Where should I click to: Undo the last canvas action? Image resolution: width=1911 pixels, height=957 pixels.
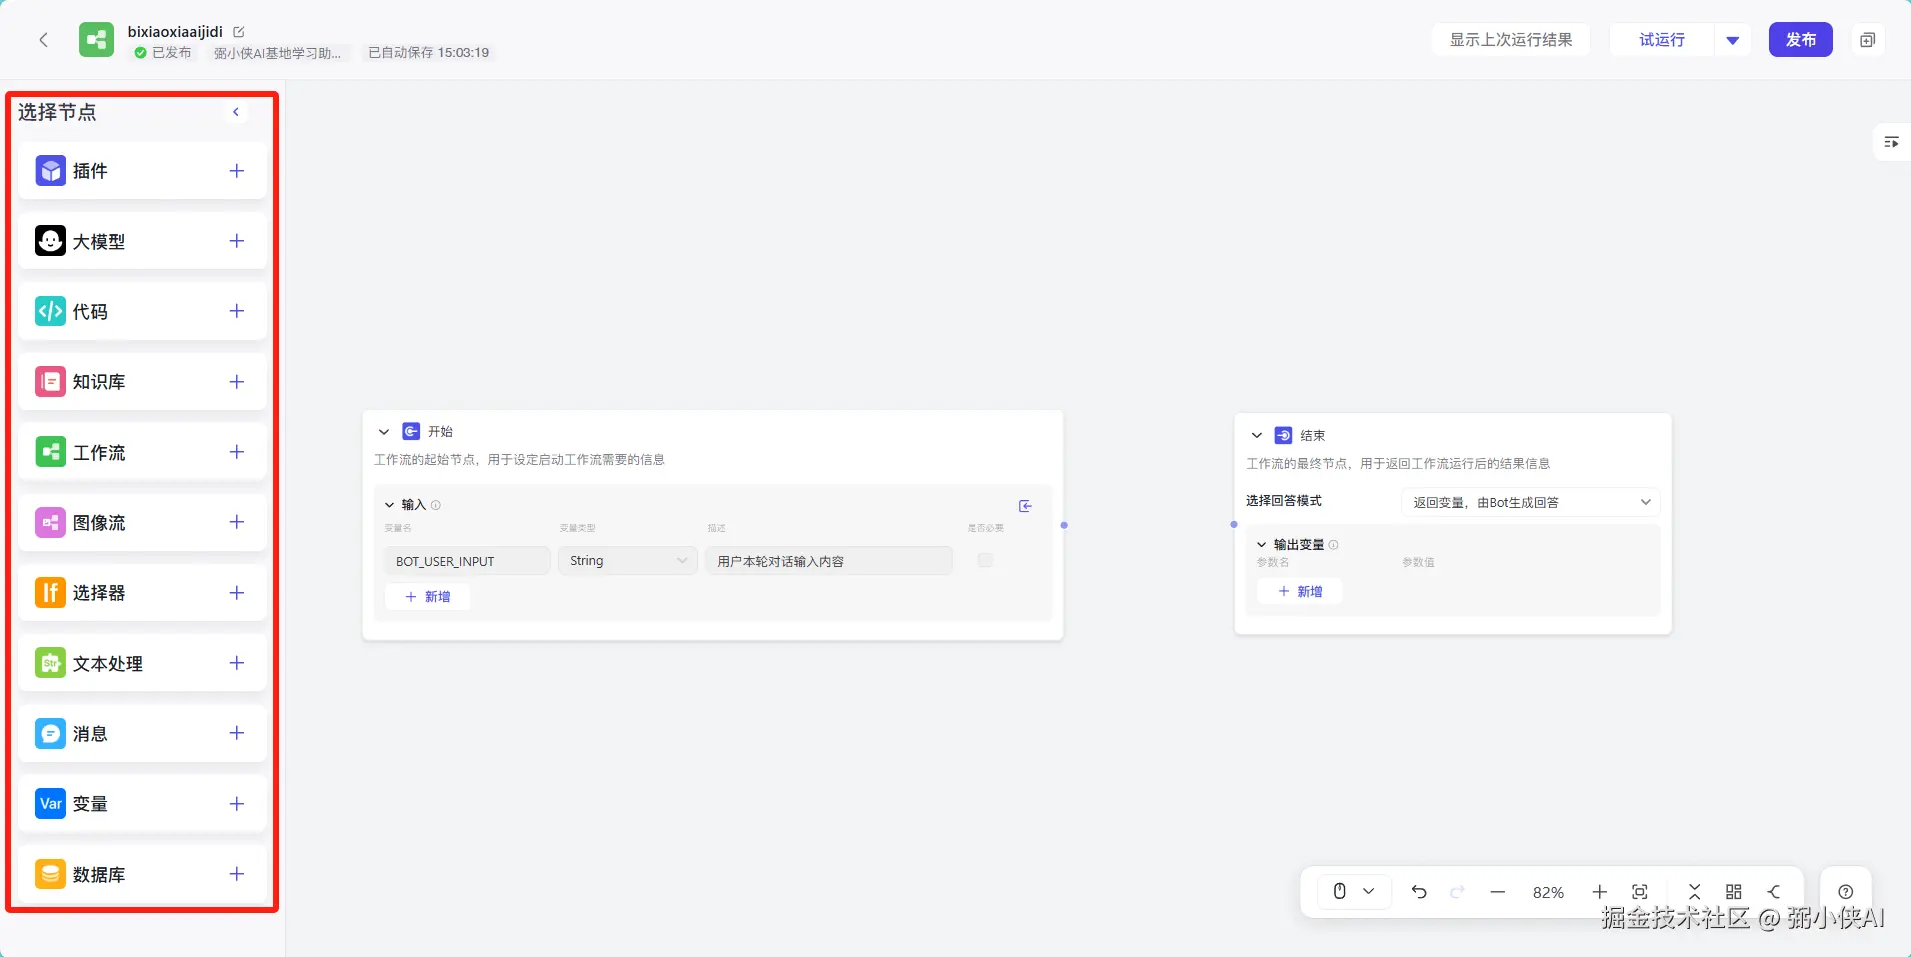tap(1419, 892)
